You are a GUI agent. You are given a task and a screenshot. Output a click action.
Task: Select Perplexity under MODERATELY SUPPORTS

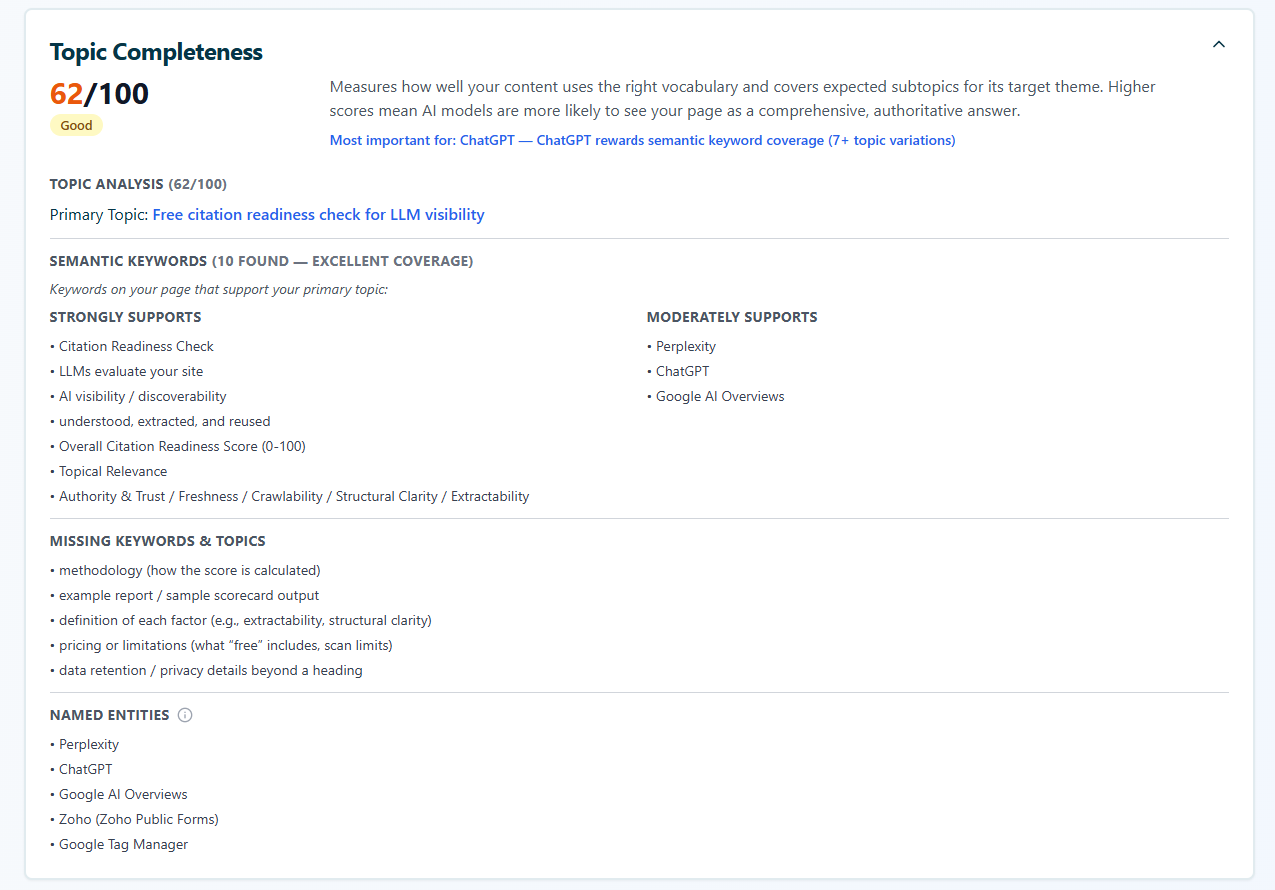(x=685, y=346)
